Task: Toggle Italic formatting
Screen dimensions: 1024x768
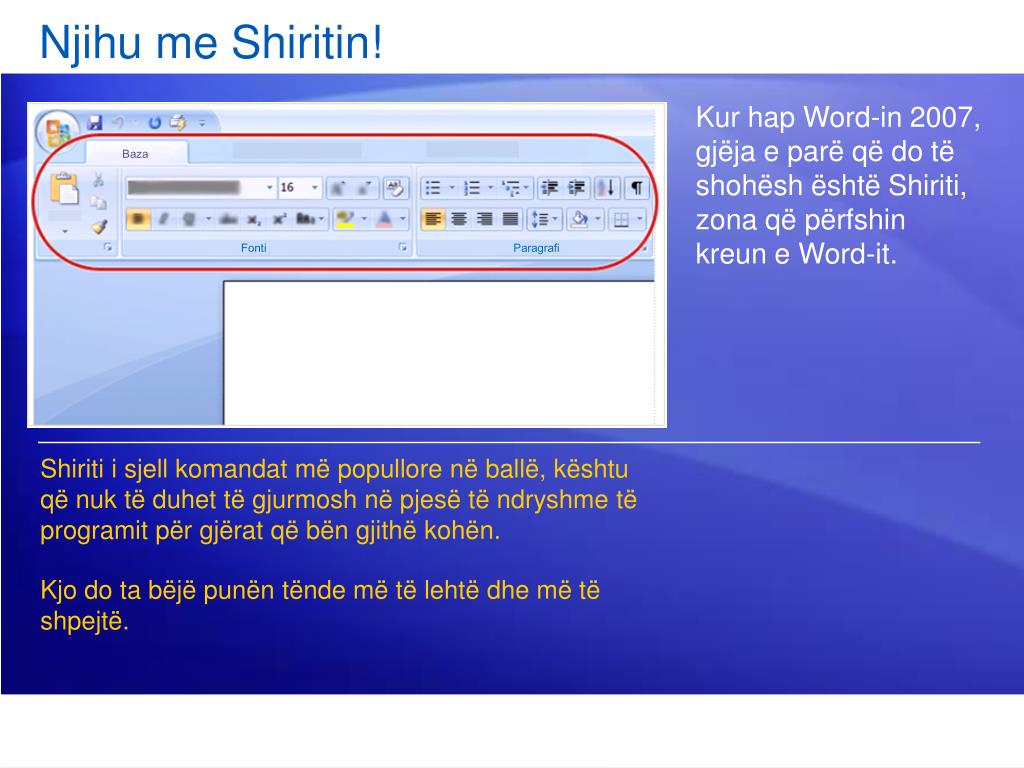Action: click(163, 219)
